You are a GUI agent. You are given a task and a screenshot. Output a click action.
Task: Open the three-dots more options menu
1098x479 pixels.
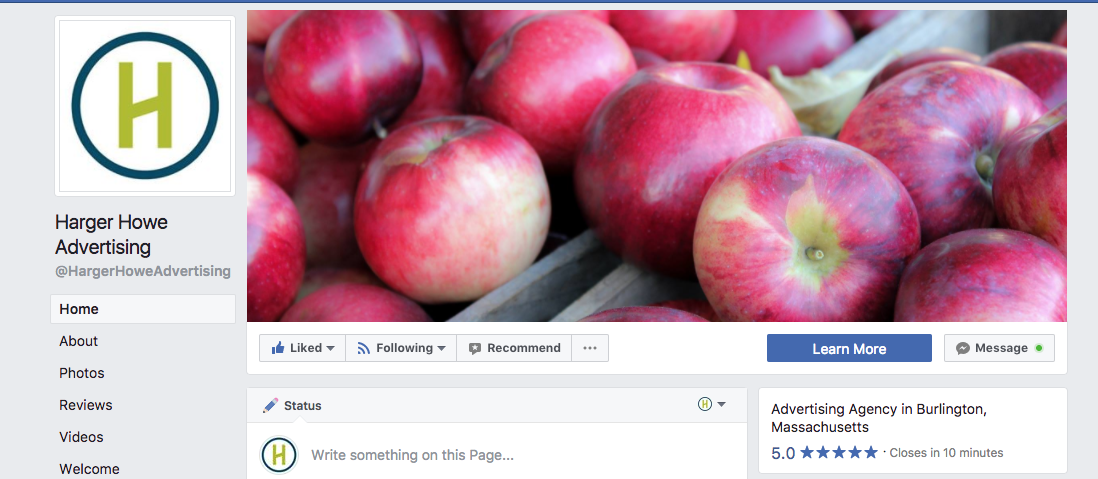tap(590, 348)
